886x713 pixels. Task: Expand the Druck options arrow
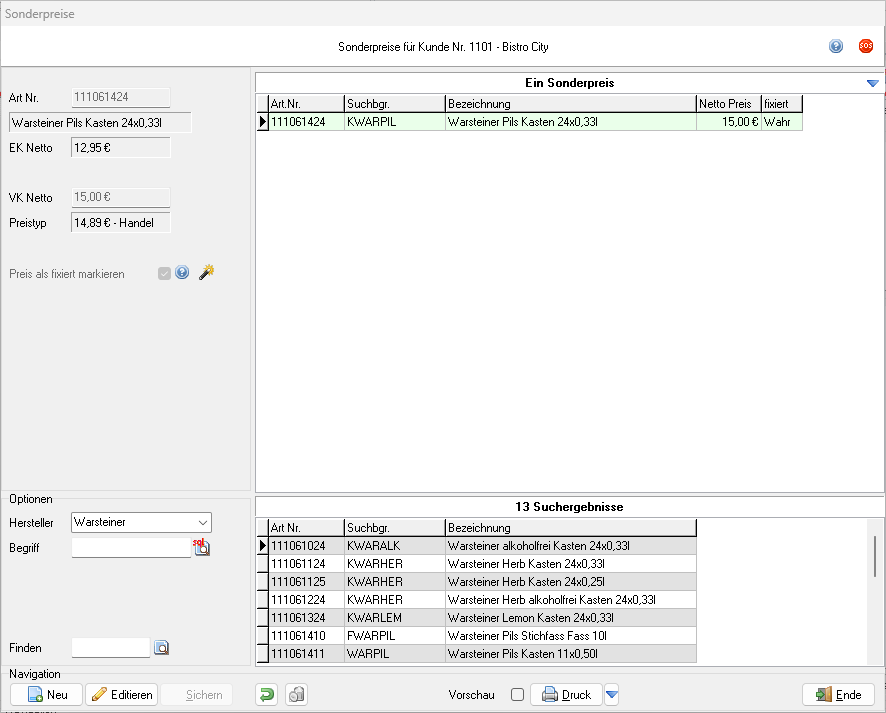click(612, 695)
